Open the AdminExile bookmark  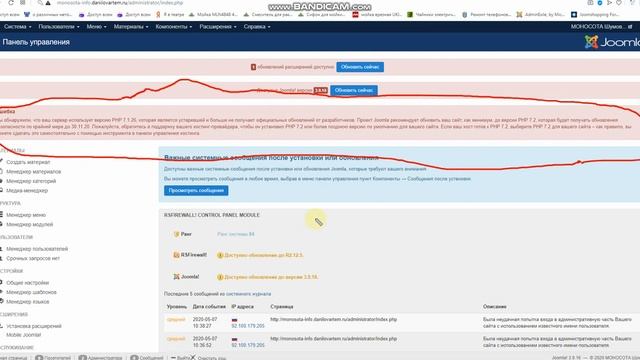tap(540, 14)
